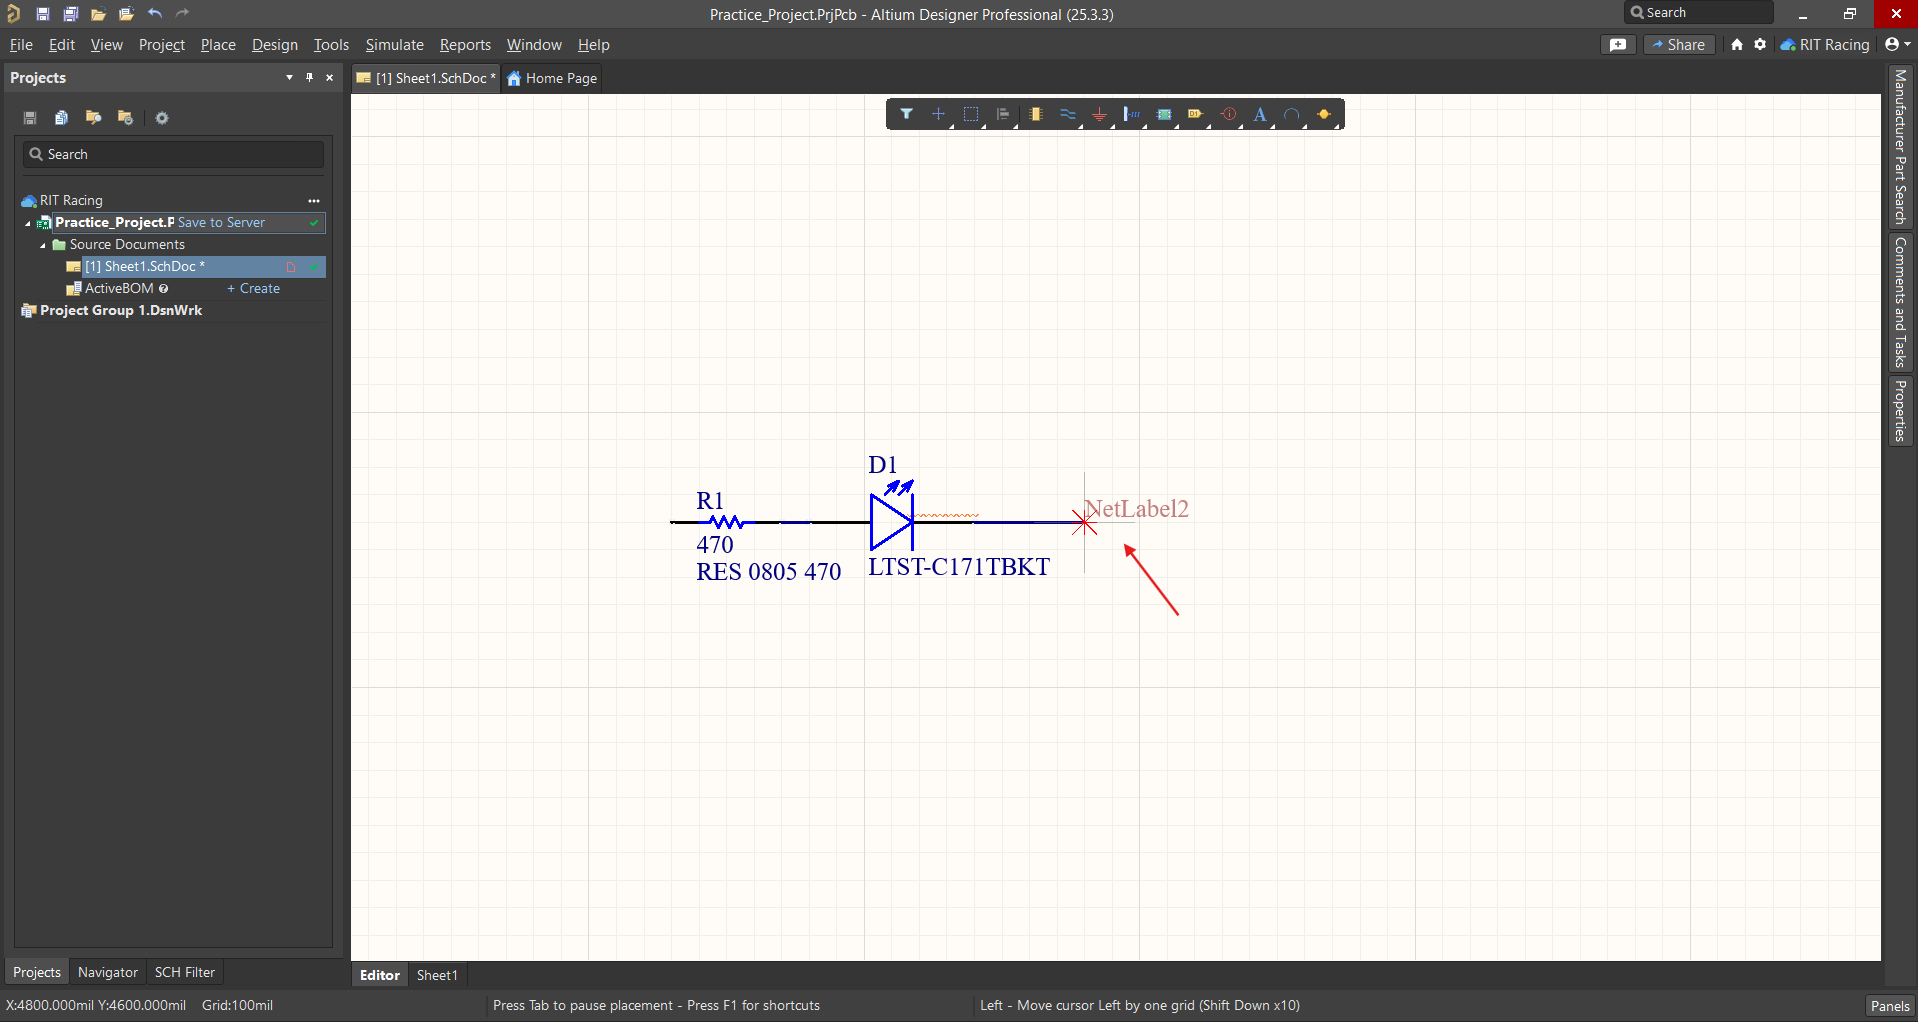Click the Parameter Set directive icon

pyautogui.click(x=1229, y=114)
